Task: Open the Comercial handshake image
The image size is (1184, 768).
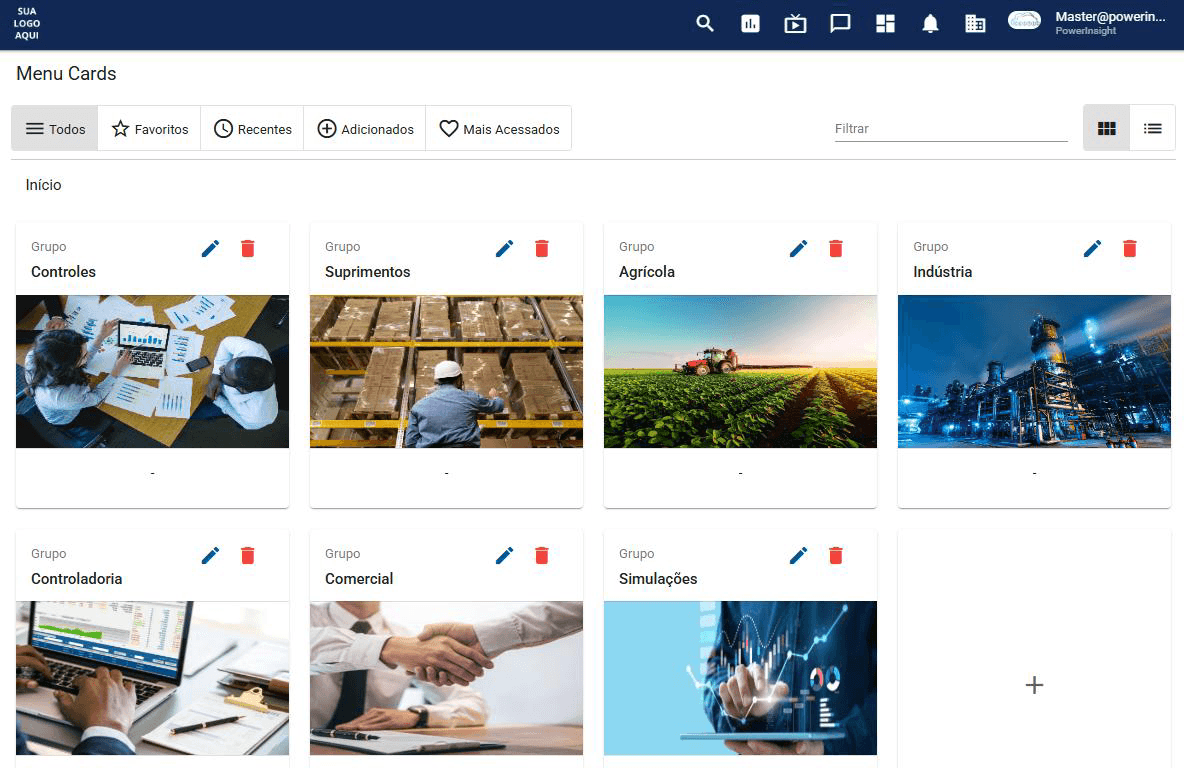Action: click(x=446, y=678)
